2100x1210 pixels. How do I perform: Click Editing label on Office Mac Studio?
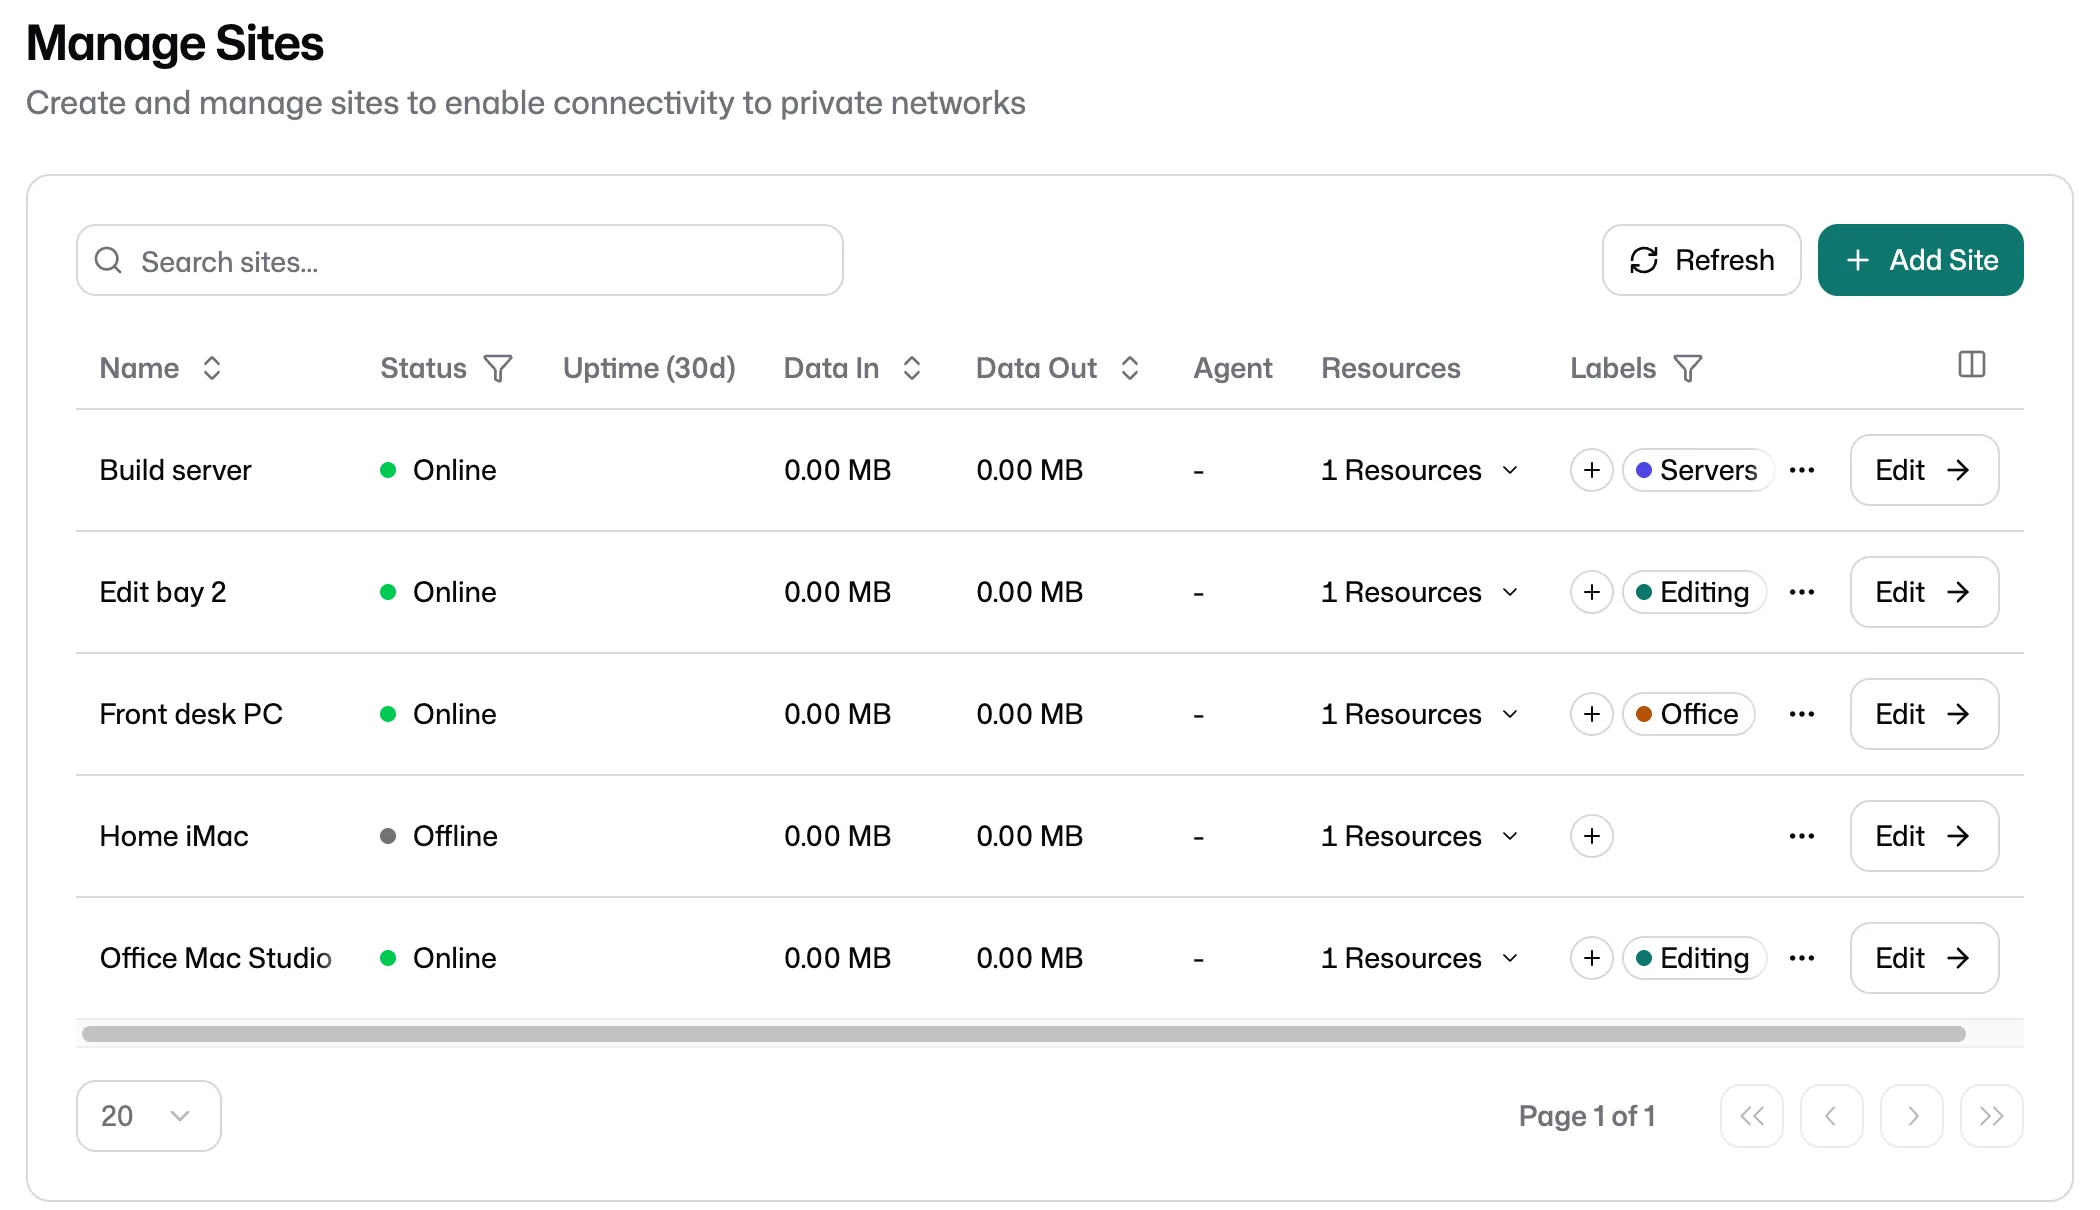click(x=1694, y=958)
